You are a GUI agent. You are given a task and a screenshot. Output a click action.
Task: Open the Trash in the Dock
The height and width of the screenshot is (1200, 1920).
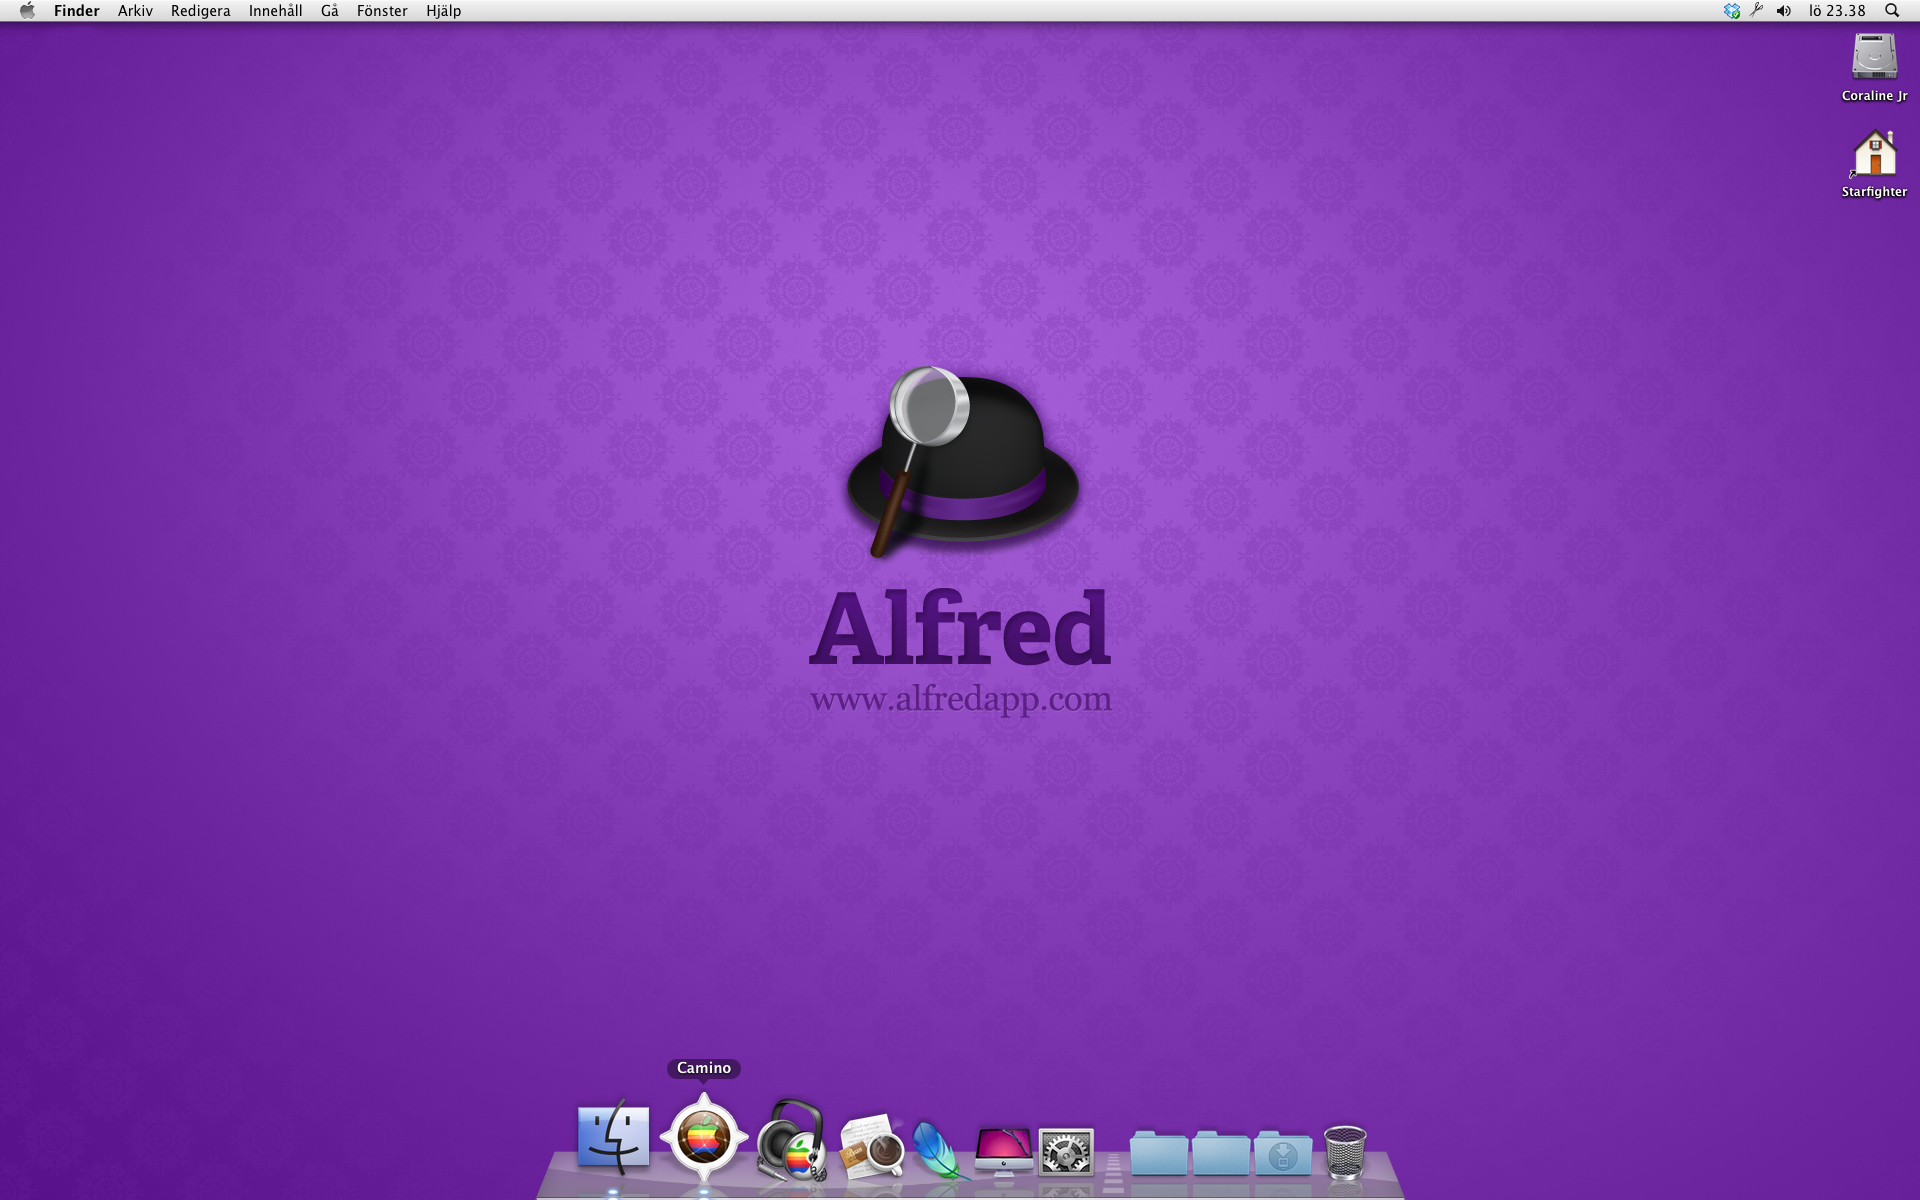click(x=1345, y=1151)
